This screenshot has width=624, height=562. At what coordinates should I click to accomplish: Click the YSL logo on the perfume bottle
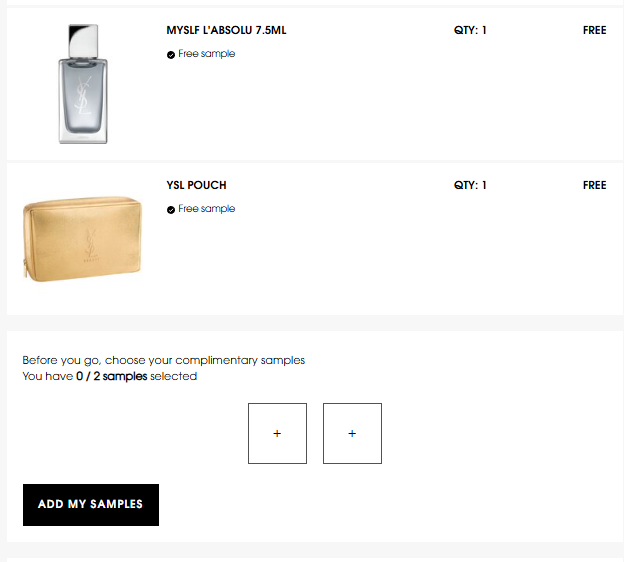(x=83, y=96)
